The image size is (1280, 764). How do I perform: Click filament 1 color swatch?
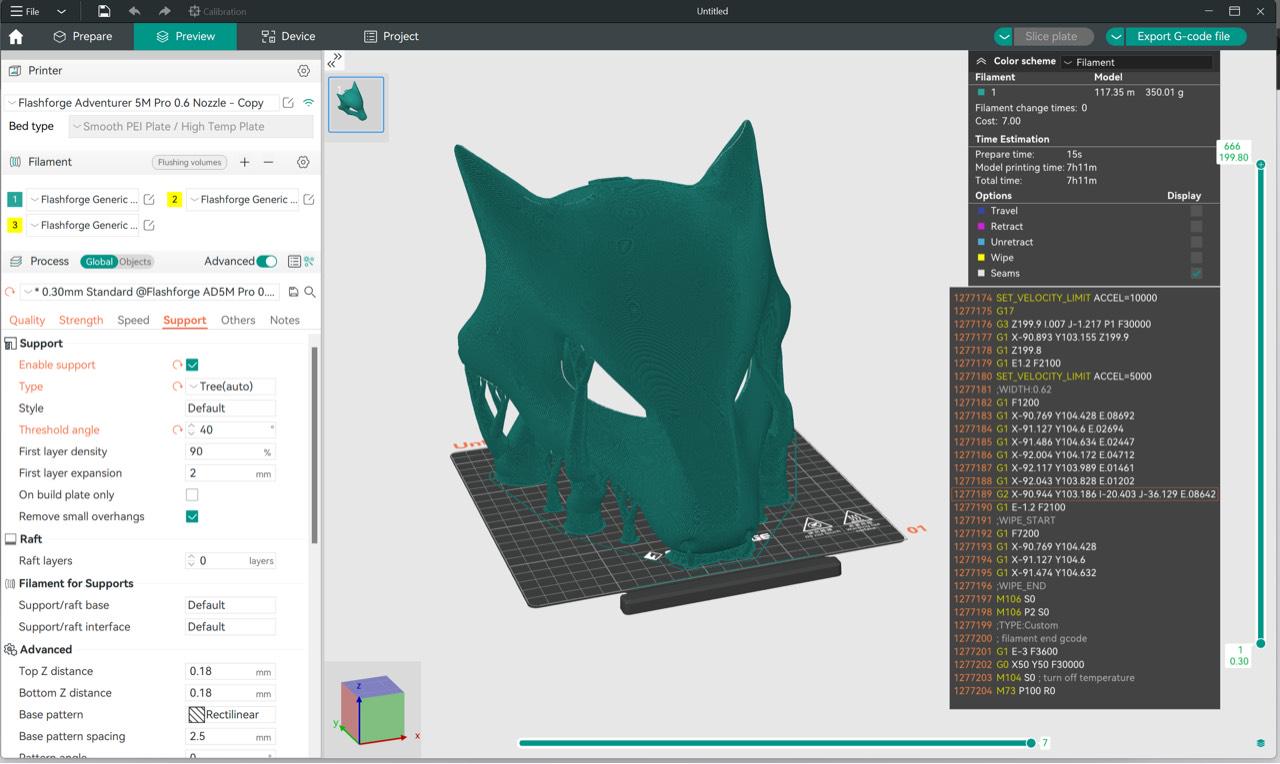pos(15,199)
